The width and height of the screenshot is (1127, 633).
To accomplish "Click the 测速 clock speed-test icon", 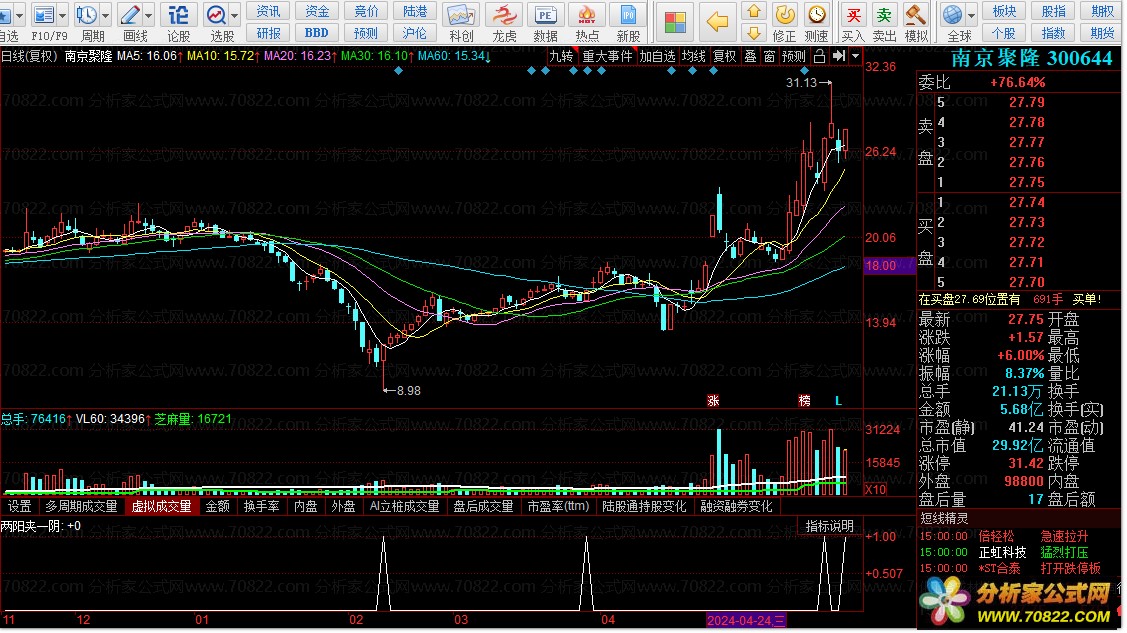I will [816, 14].
